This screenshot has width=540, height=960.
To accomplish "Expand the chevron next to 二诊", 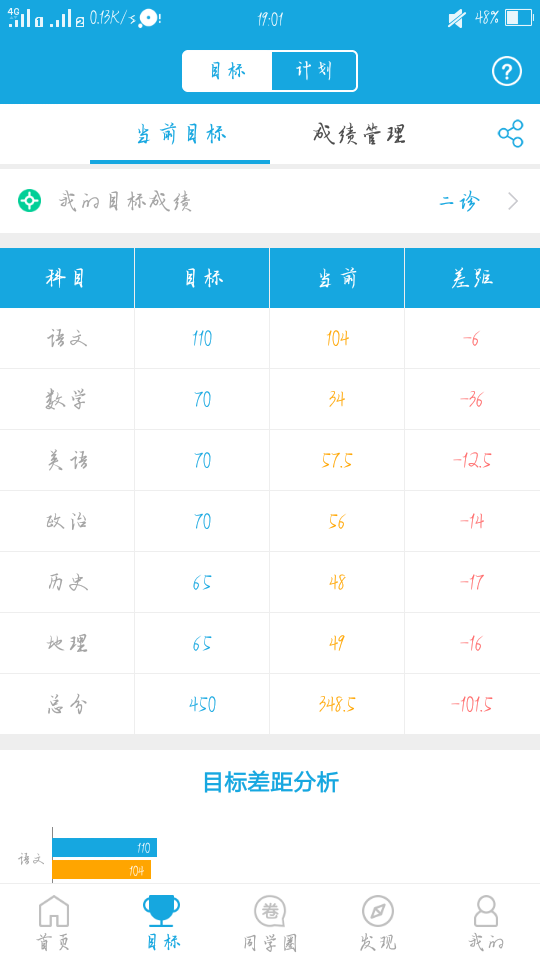I will click(513, 201).
